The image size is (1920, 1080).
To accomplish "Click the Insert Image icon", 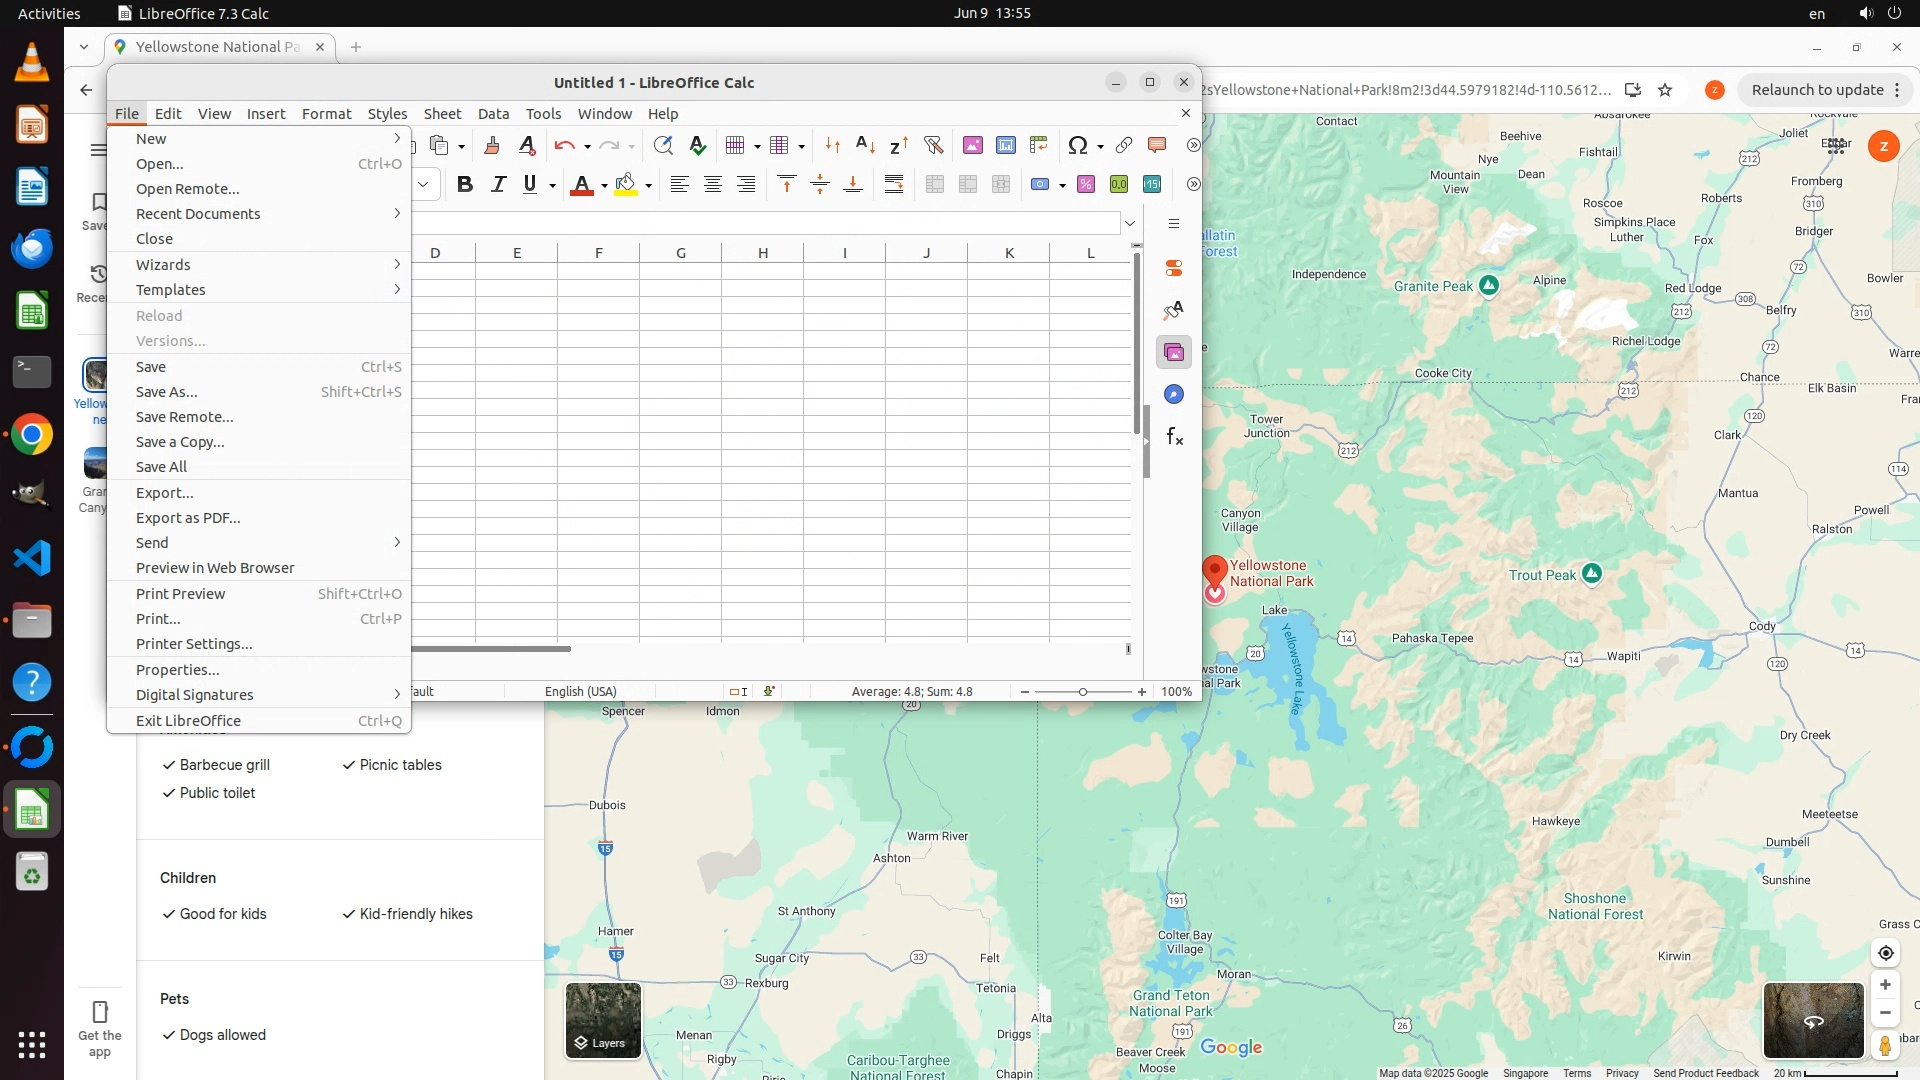I will [x=972, y=146].
